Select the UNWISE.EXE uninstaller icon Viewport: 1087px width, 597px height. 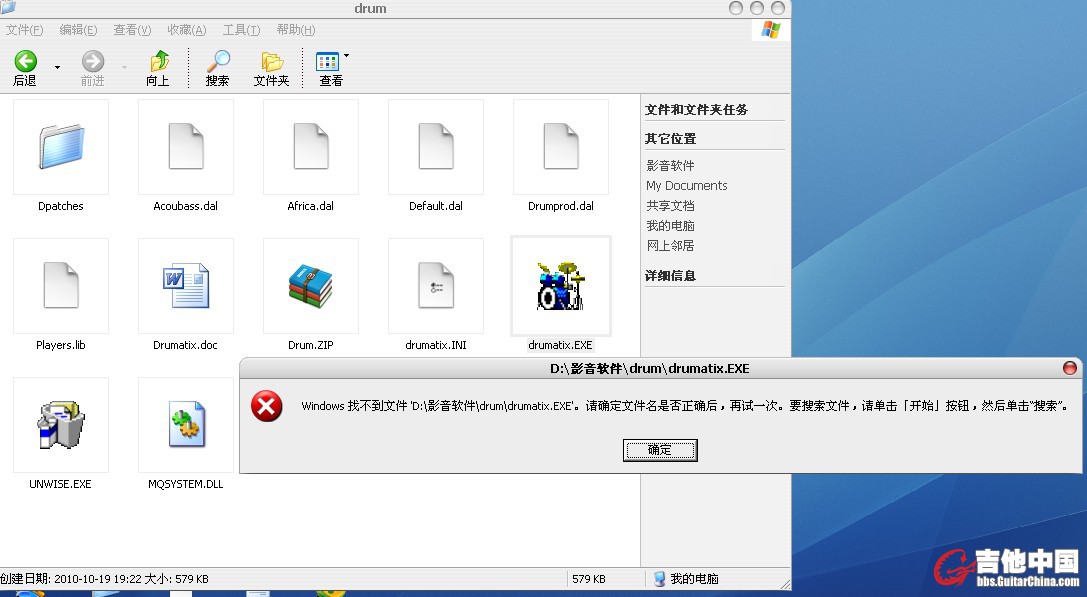click(x=61, y=424)
